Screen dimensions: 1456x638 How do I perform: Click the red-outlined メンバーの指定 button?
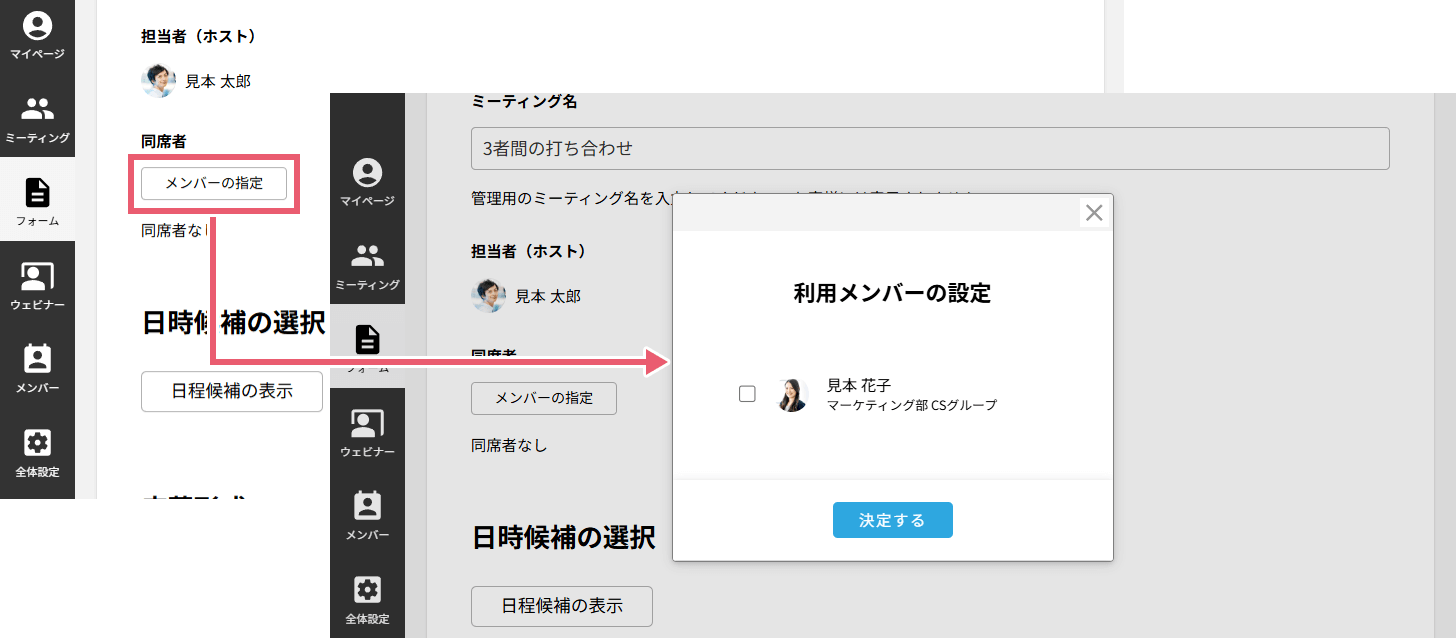click(x=214, y=183)
